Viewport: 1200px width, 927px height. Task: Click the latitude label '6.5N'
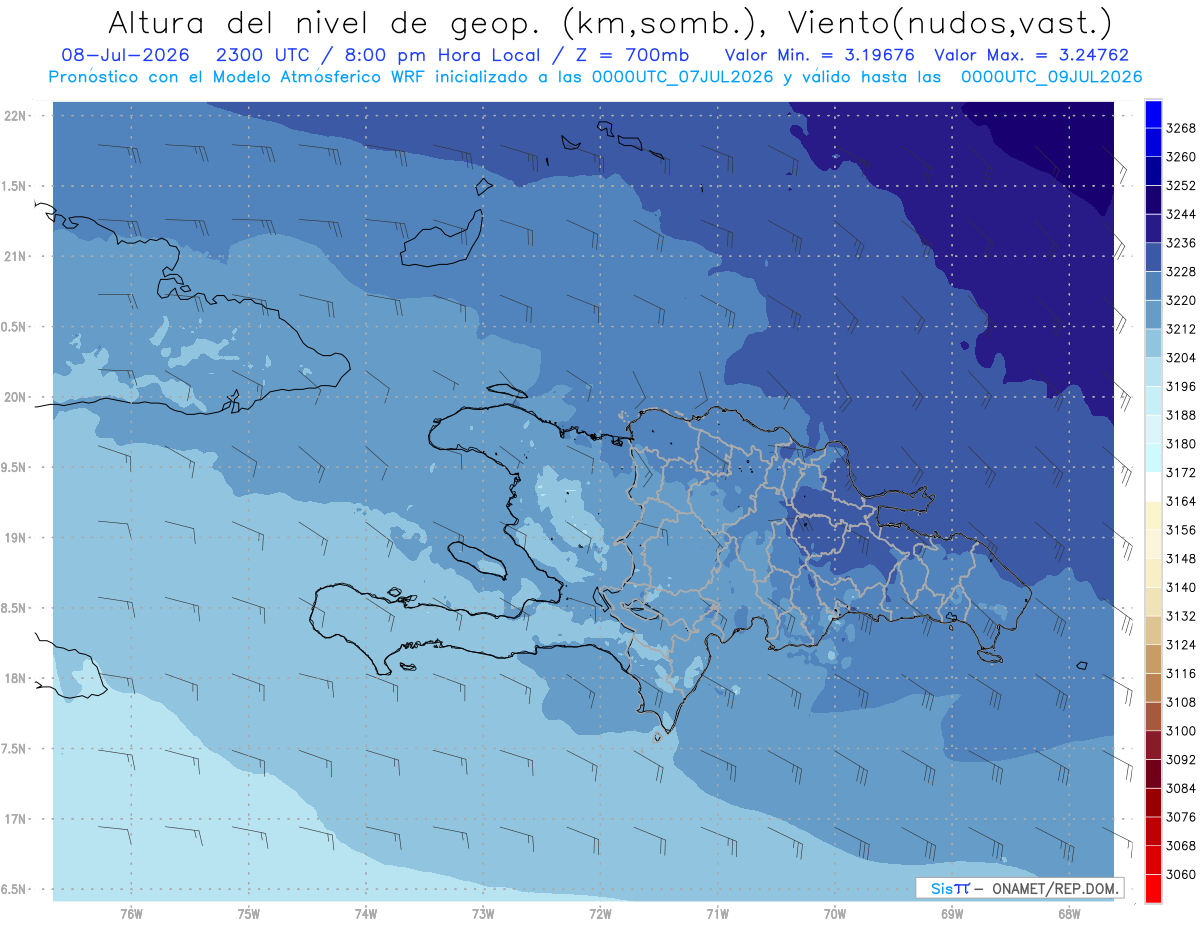[x=13, y=889]
